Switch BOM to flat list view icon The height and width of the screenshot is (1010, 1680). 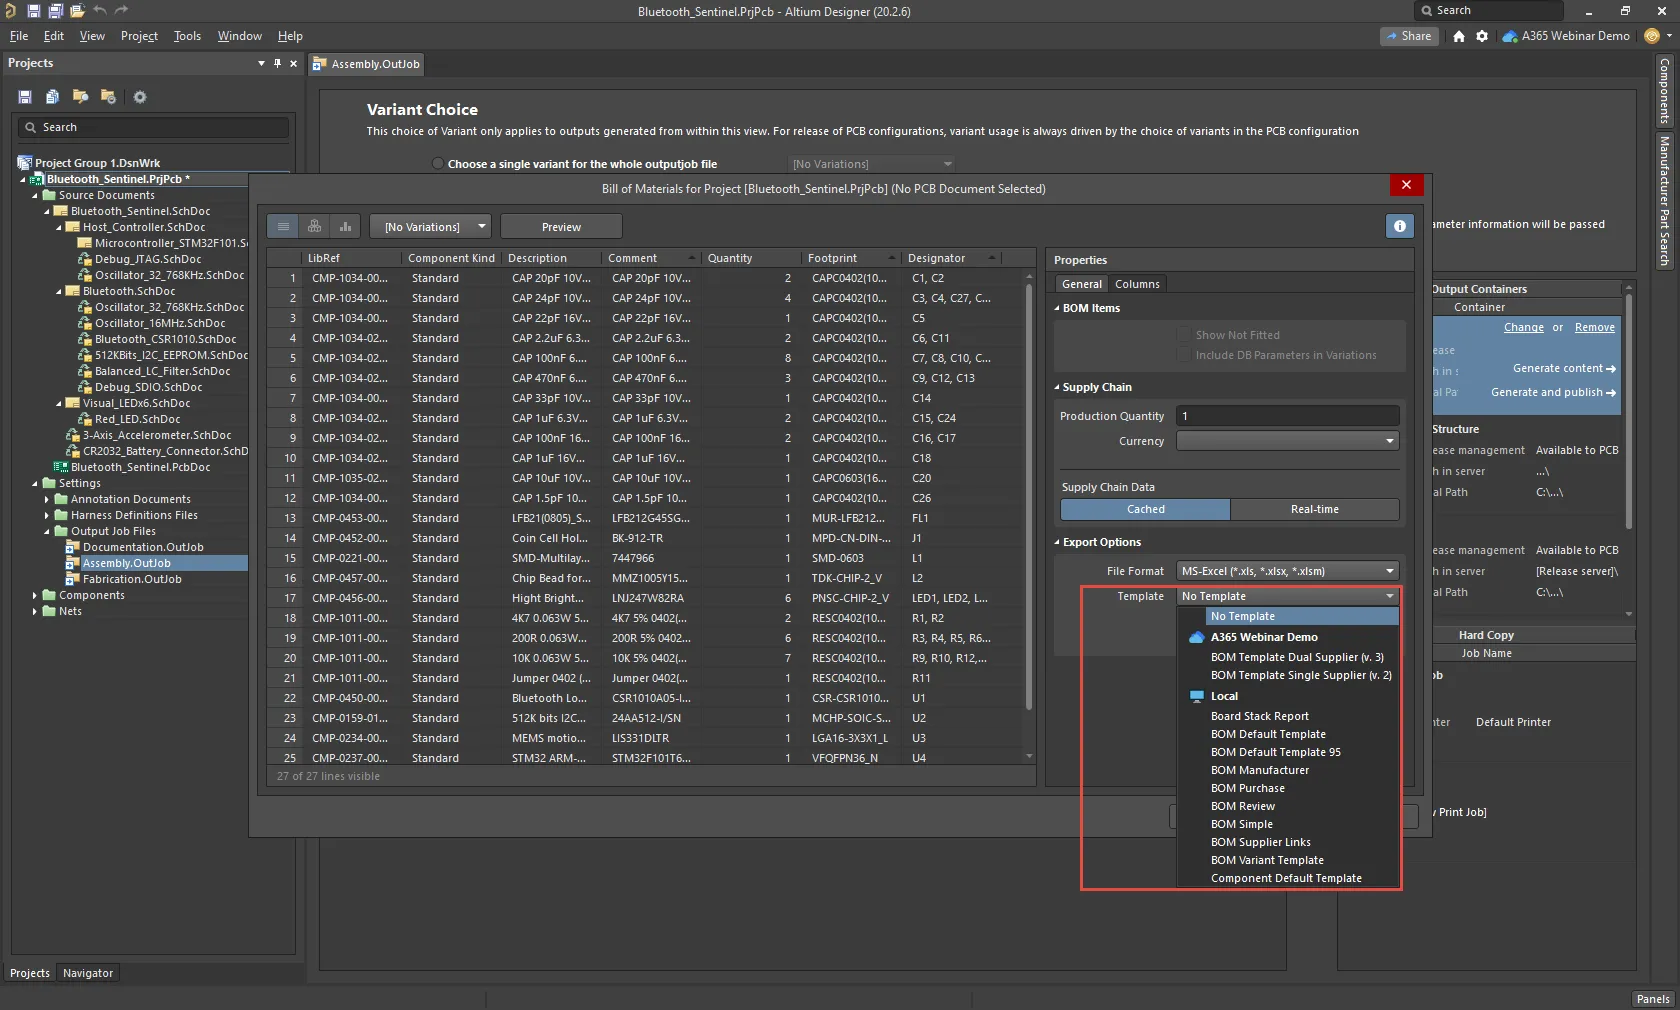[x=284, y=227]
